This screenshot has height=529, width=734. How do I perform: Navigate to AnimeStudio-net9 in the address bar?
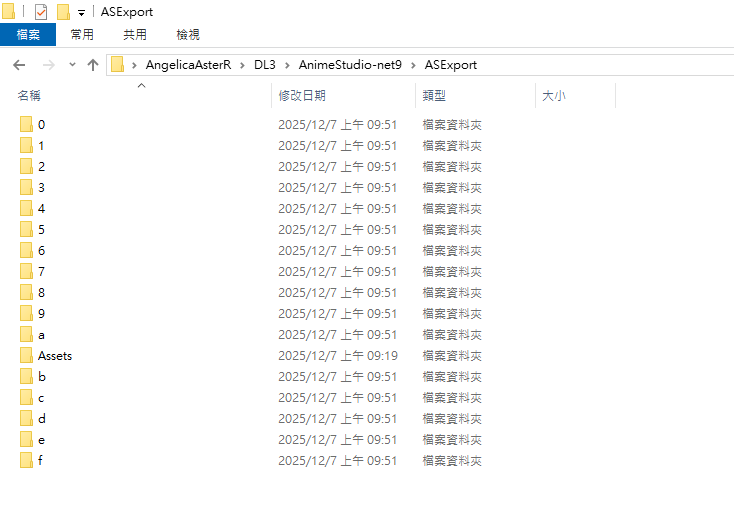point(350,65)
